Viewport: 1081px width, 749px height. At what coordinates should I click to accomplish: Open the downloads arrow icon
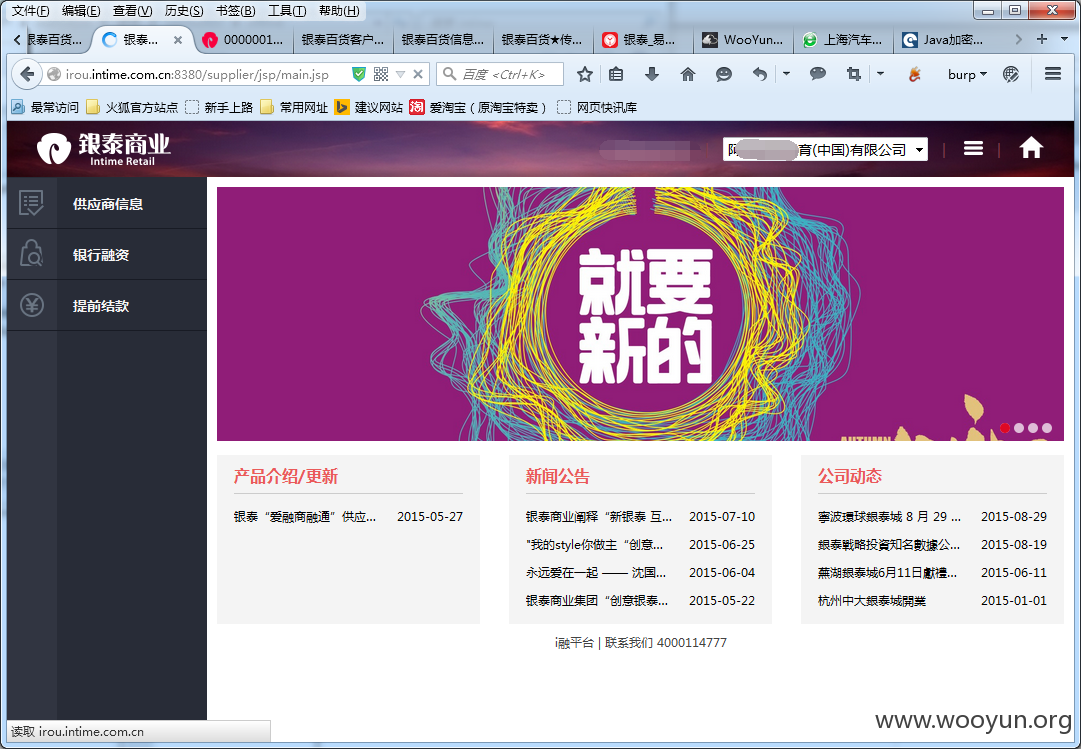[x=651, y=74]
